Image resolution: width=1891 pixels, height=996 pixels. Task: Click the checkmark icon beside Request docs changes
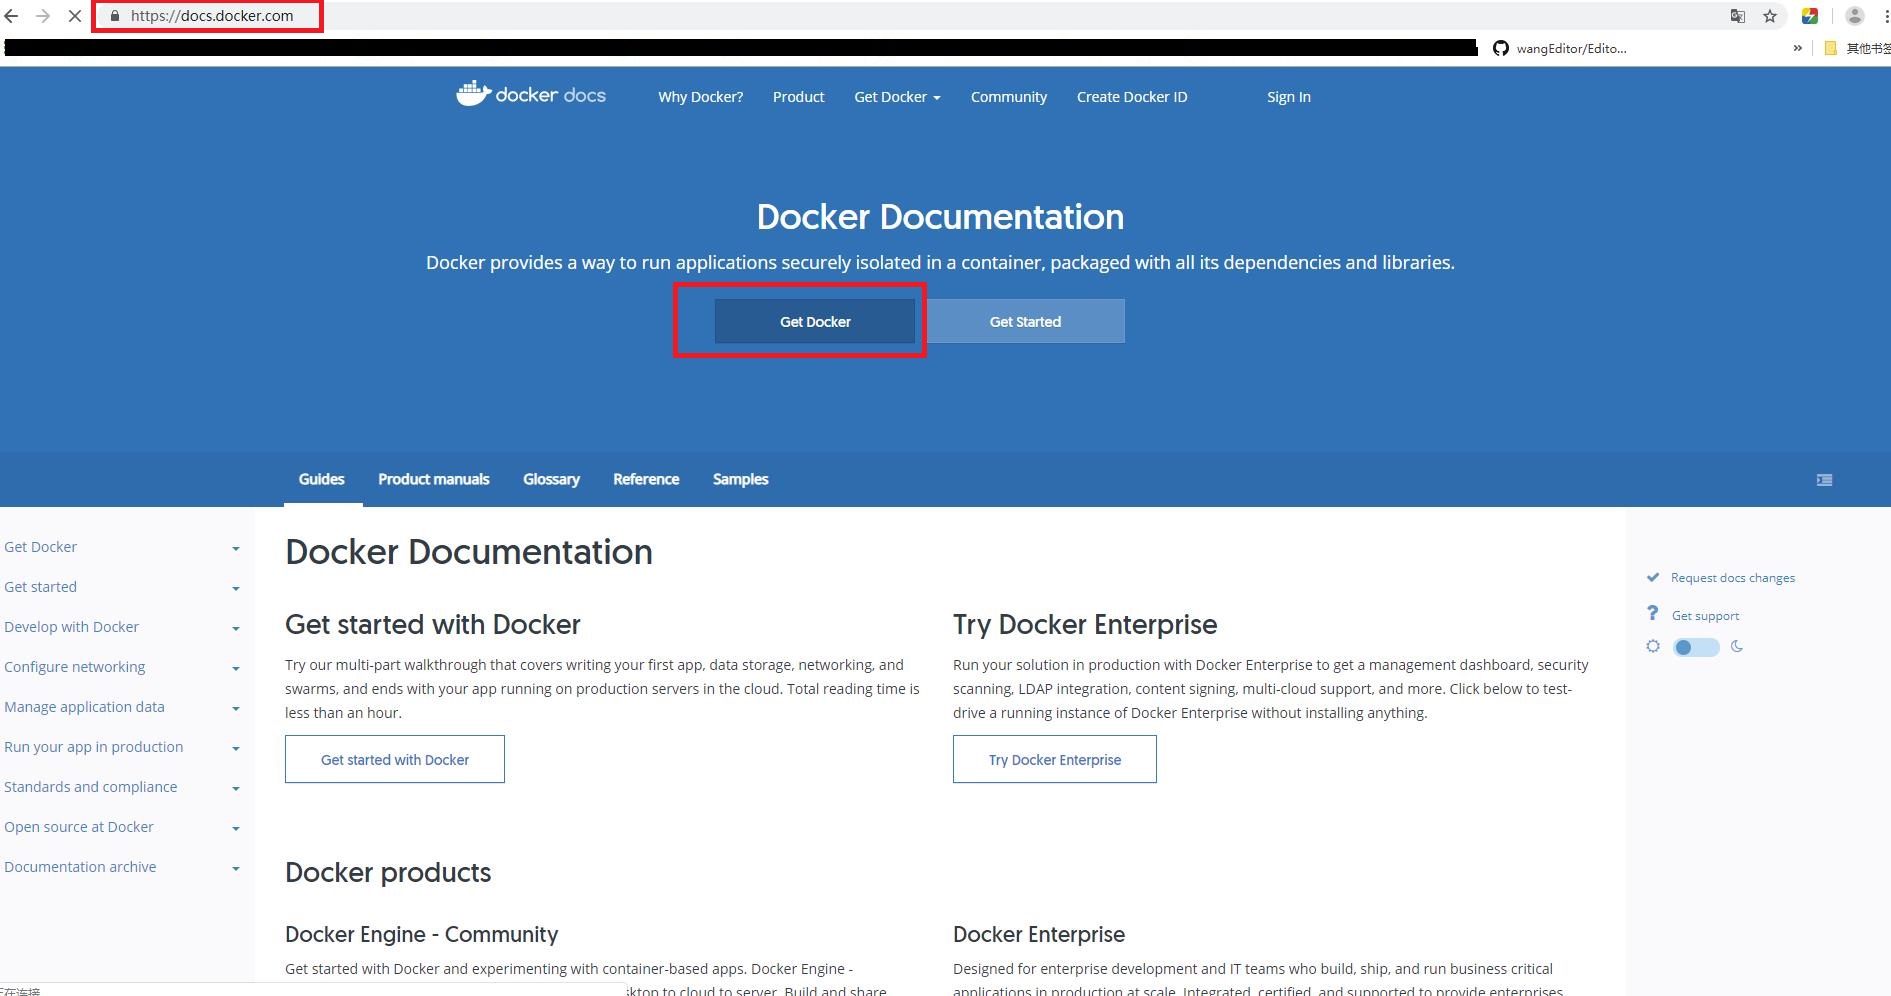[x=1653, y=577]
